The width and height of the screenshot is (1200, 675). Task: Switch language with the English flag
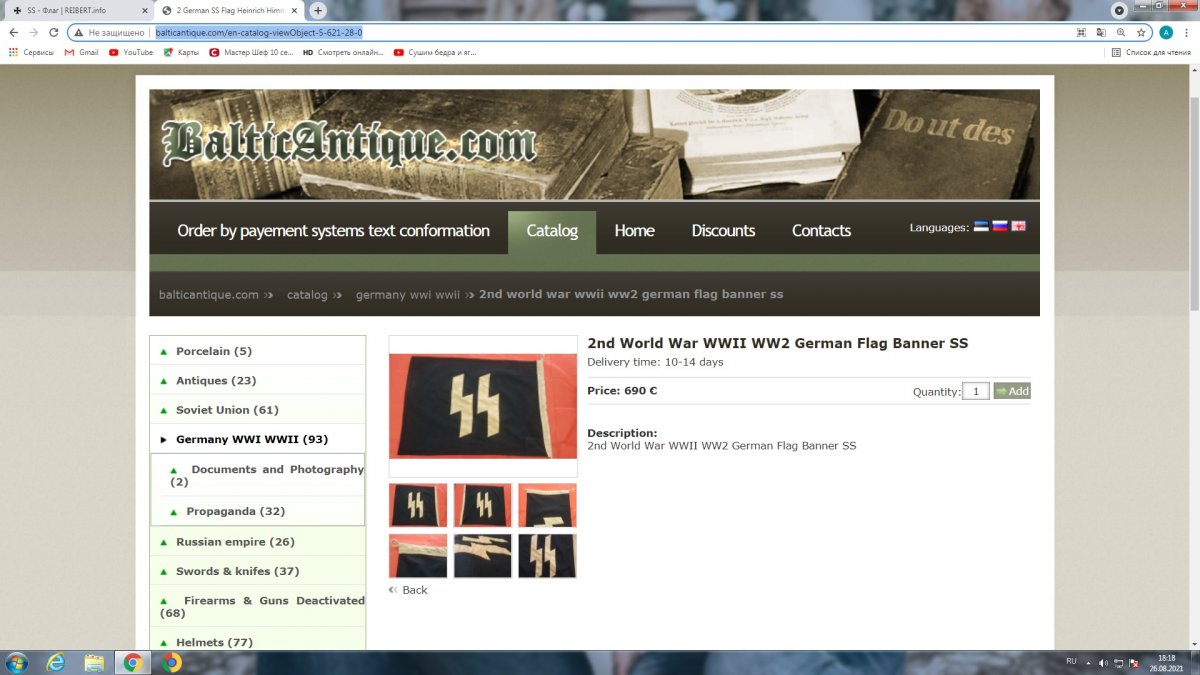click(x=1018, y=226)
